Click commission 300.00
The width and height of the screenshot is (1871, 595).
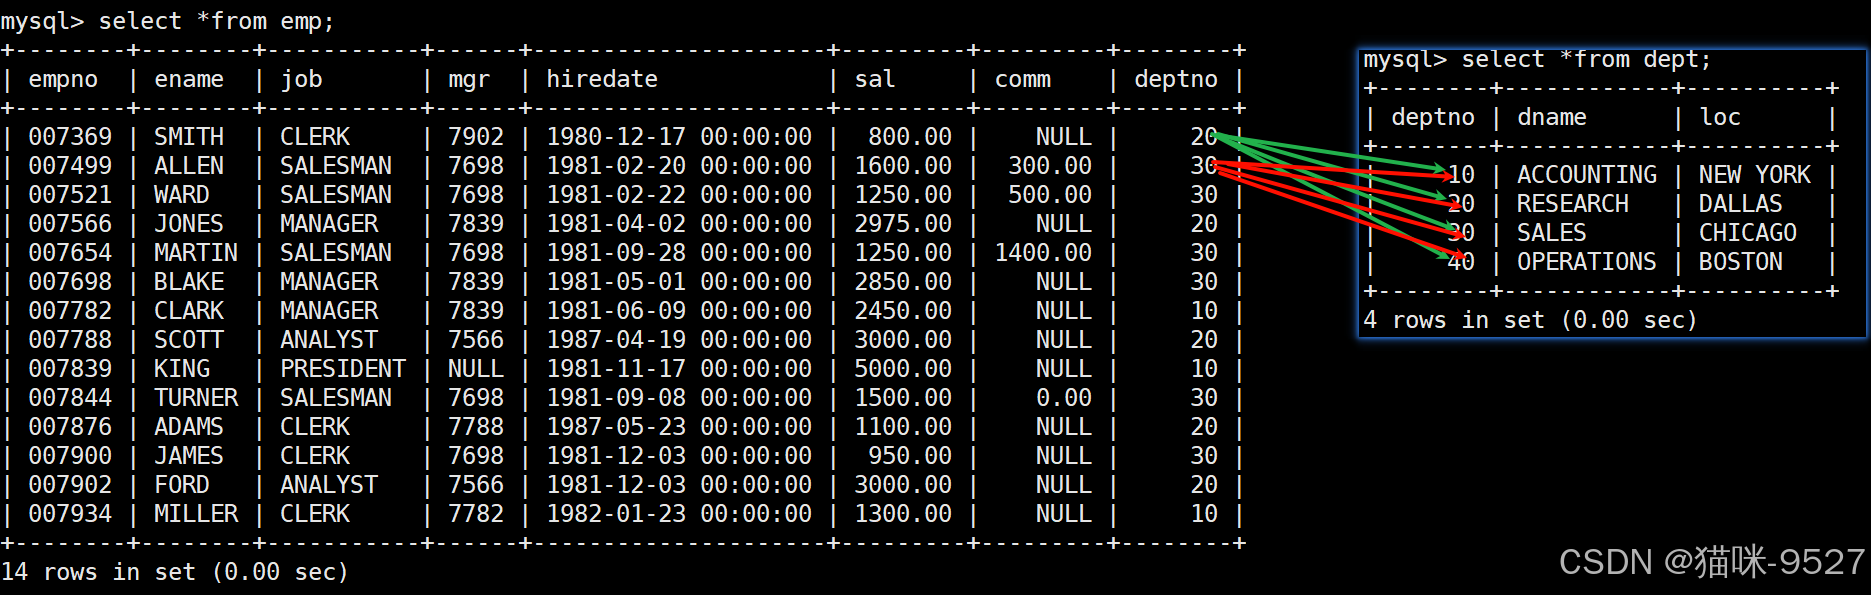click(x=1050, y=165)
